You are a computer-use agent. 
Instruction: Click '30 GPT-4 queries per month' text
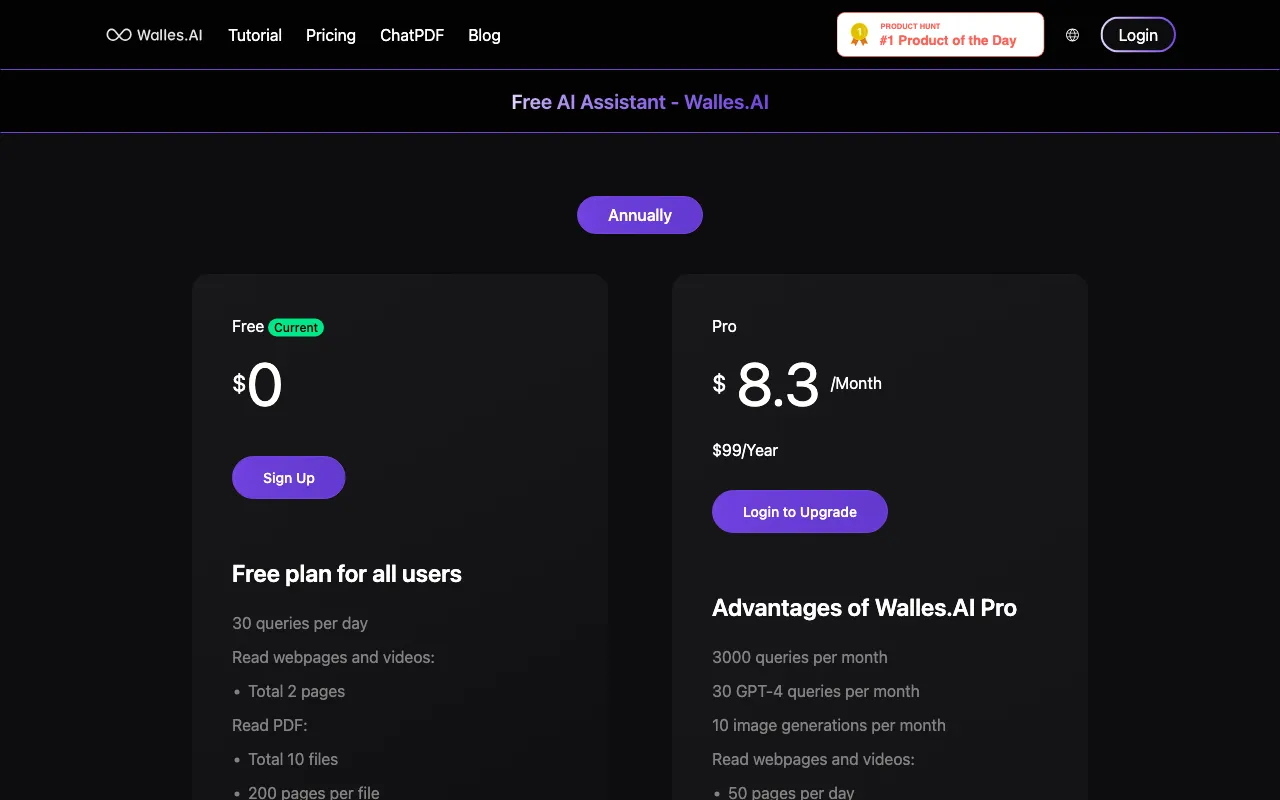[x=816, y=691]
